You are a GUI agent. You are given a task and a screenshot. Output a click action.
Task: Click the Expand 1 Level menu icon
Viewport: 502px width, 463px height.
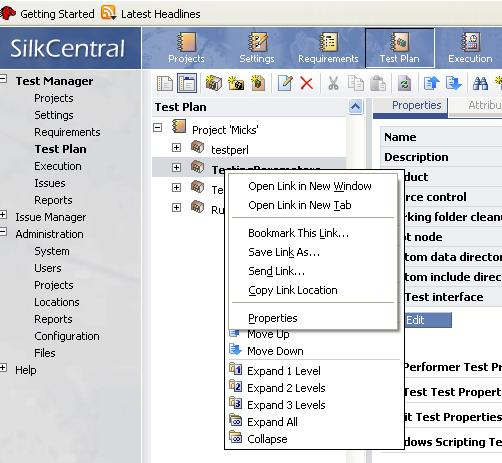(x=236, y=369)
